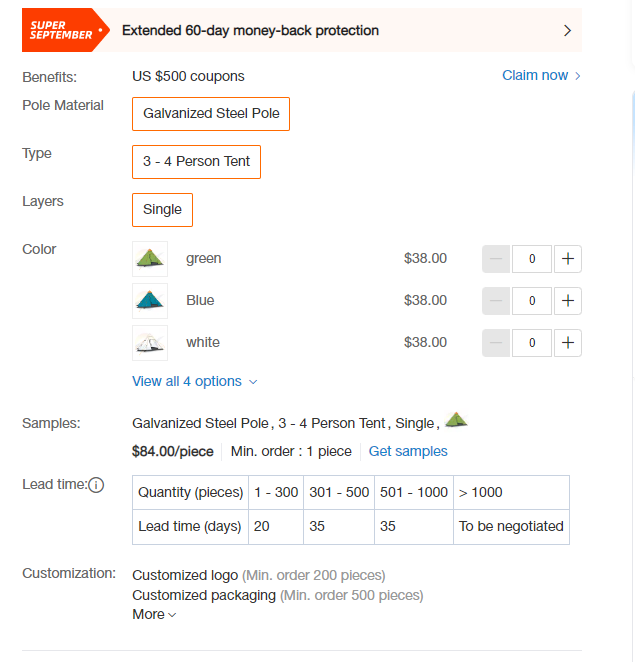The image size is (635, 662).
Task: Click the Super September banner arrow
Action: 567,30
